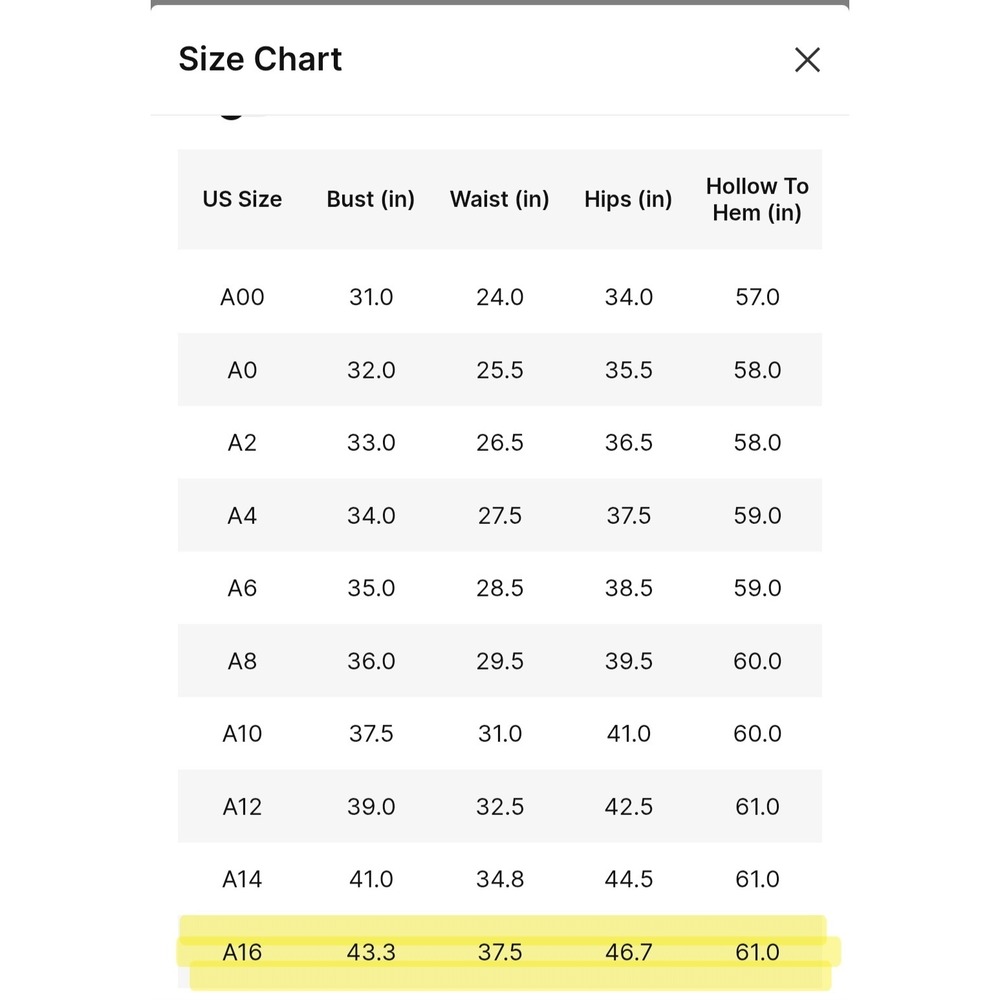Viewport: 1000px width, 1000px height.
Task: Click the 43.3 bust value for A16
Action: (x=371, y=952)
